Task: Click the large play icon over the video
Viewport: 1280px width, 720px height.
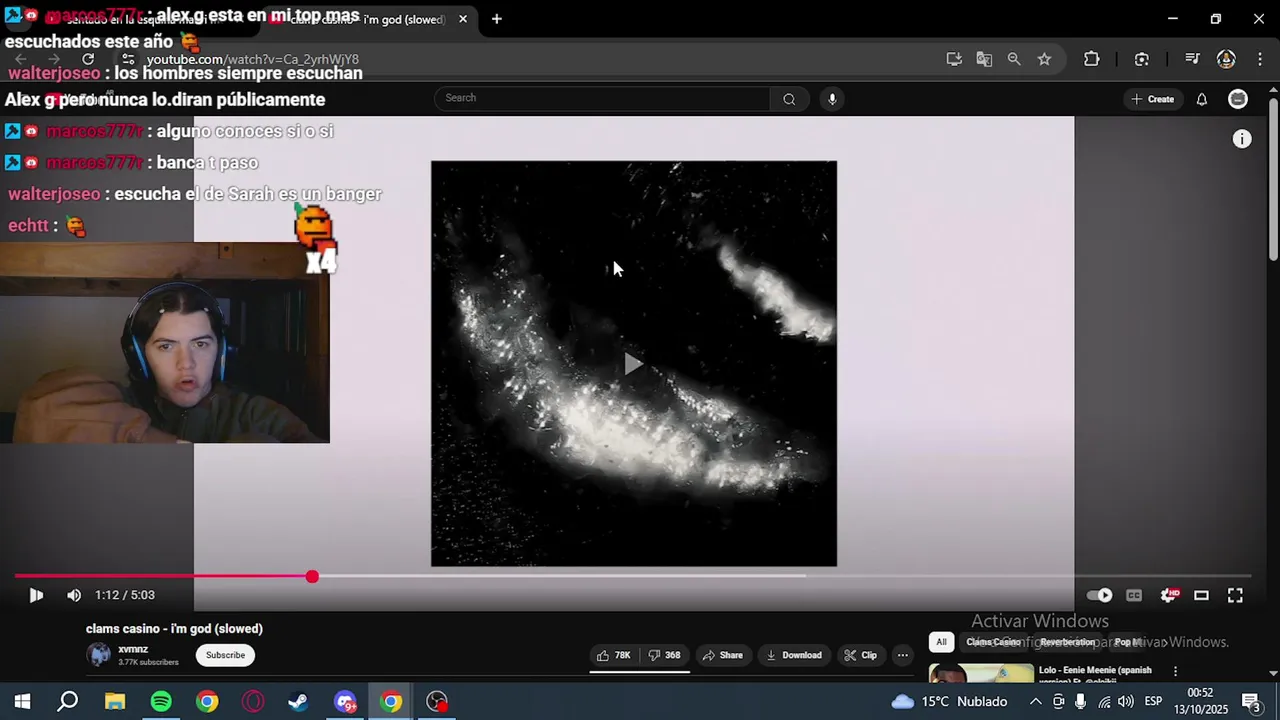Action: (x=633, y=364)
